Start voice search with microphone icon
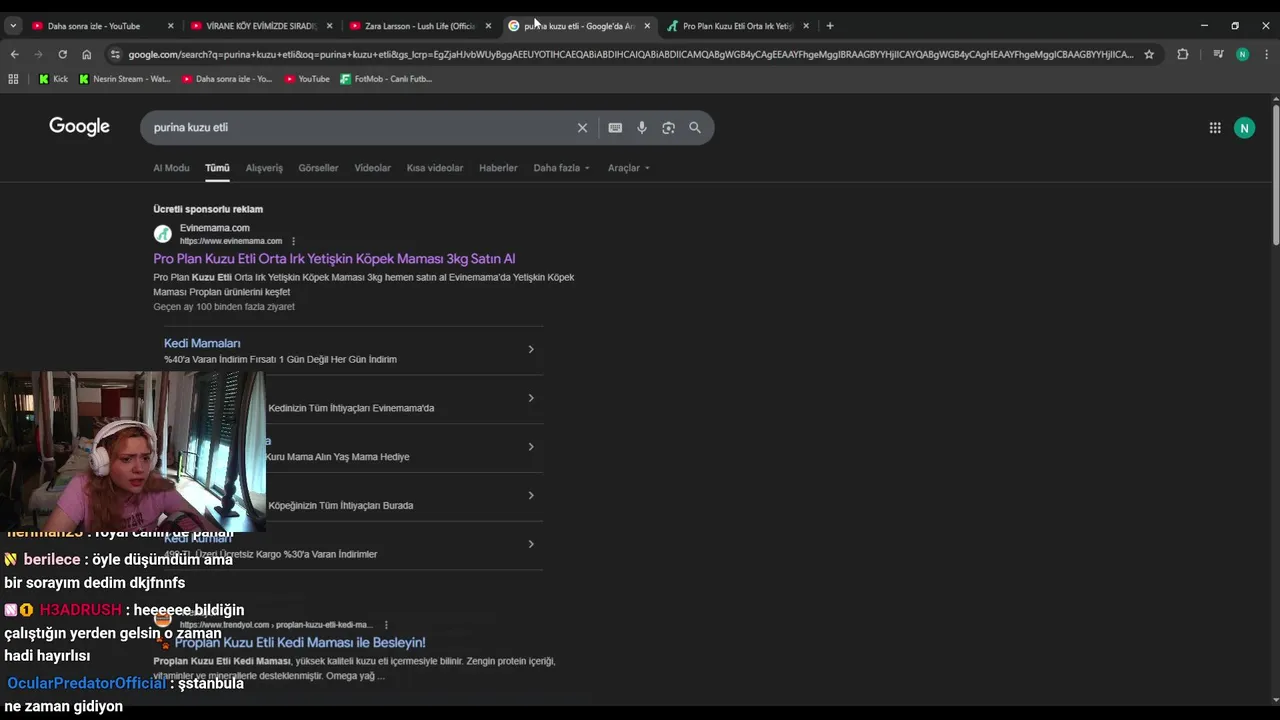 642,128
